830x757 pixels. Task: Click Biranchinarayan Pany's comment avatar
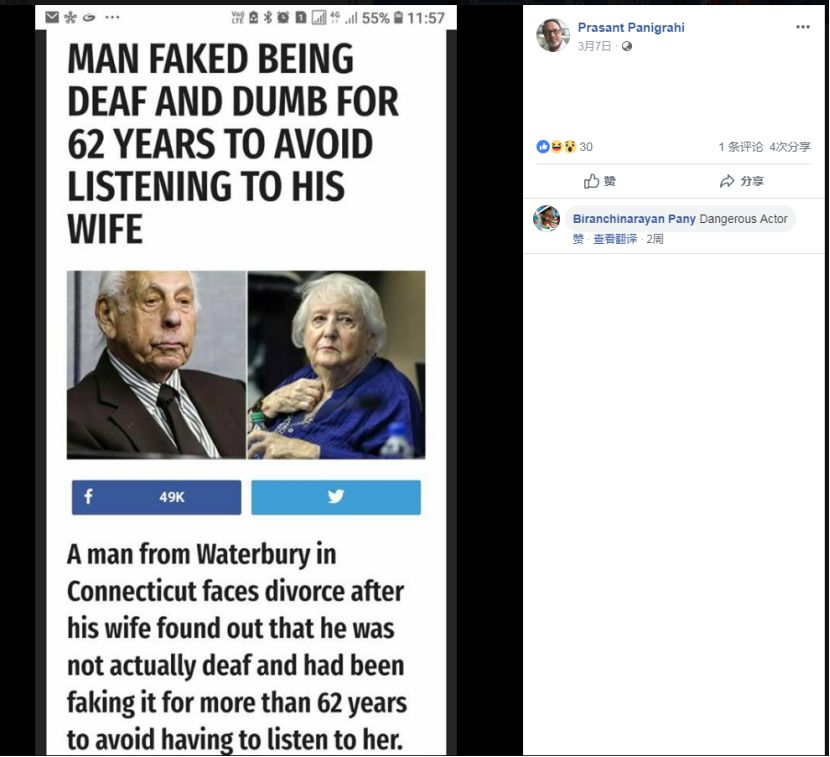coord(547,219)
